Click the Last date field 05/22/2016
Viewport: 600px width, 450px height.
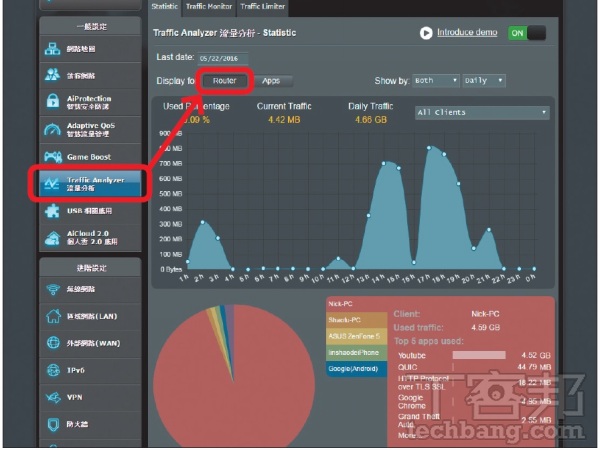pyautogui.click(x=223, y=59)
